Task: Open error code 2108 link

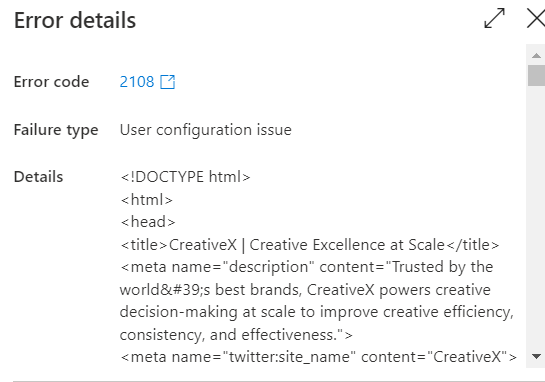Action: pos(137,82)
